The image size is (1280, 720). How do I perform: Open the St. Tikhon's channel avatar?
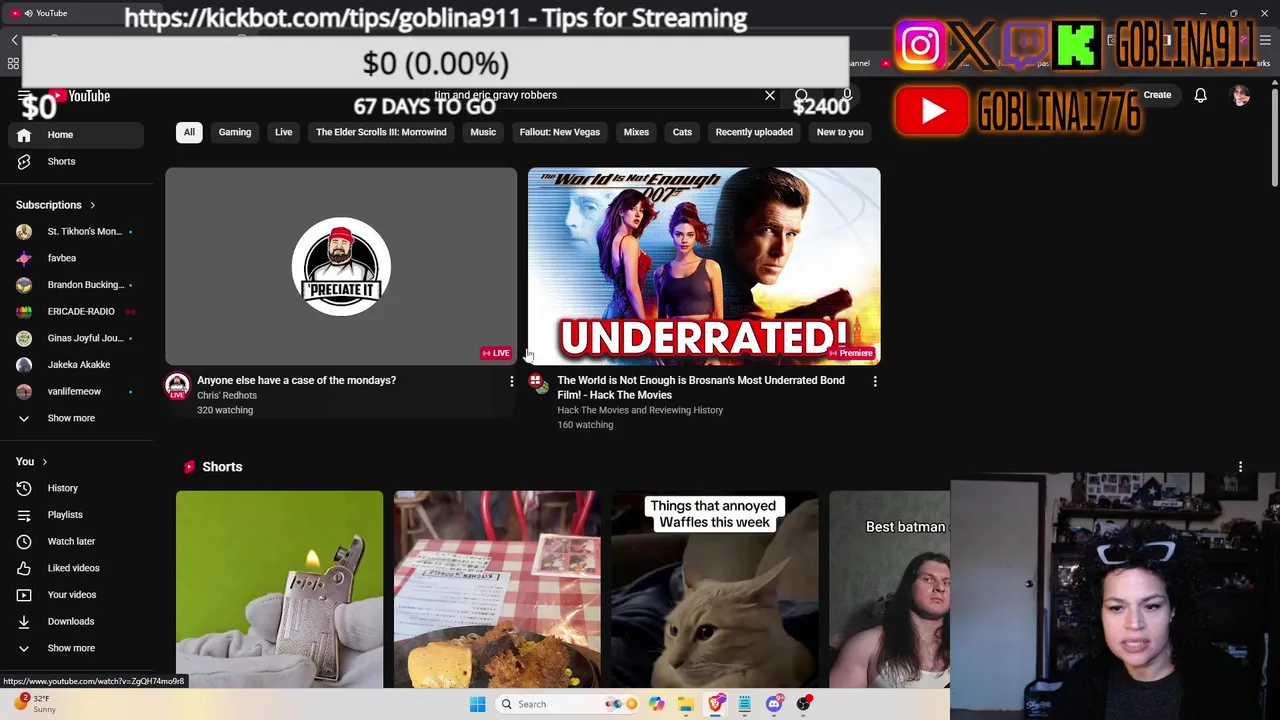pyautogui.click(x=24, y=231)
